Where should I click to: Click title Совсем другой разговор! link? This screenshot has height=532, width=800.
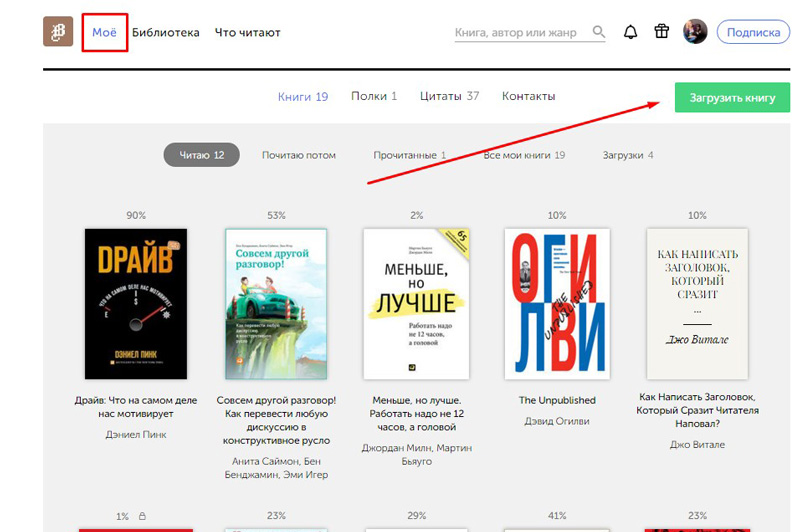click(x=276, y=420)
